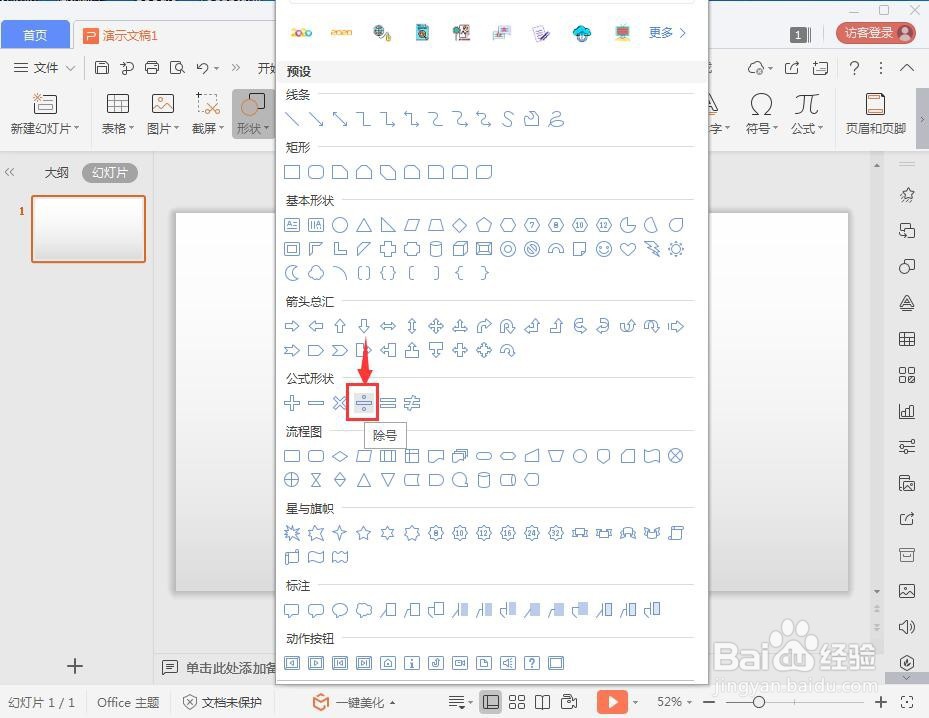Choose the lightning bolt basic shape
This screenshot has width=929, height=718.
652,249
